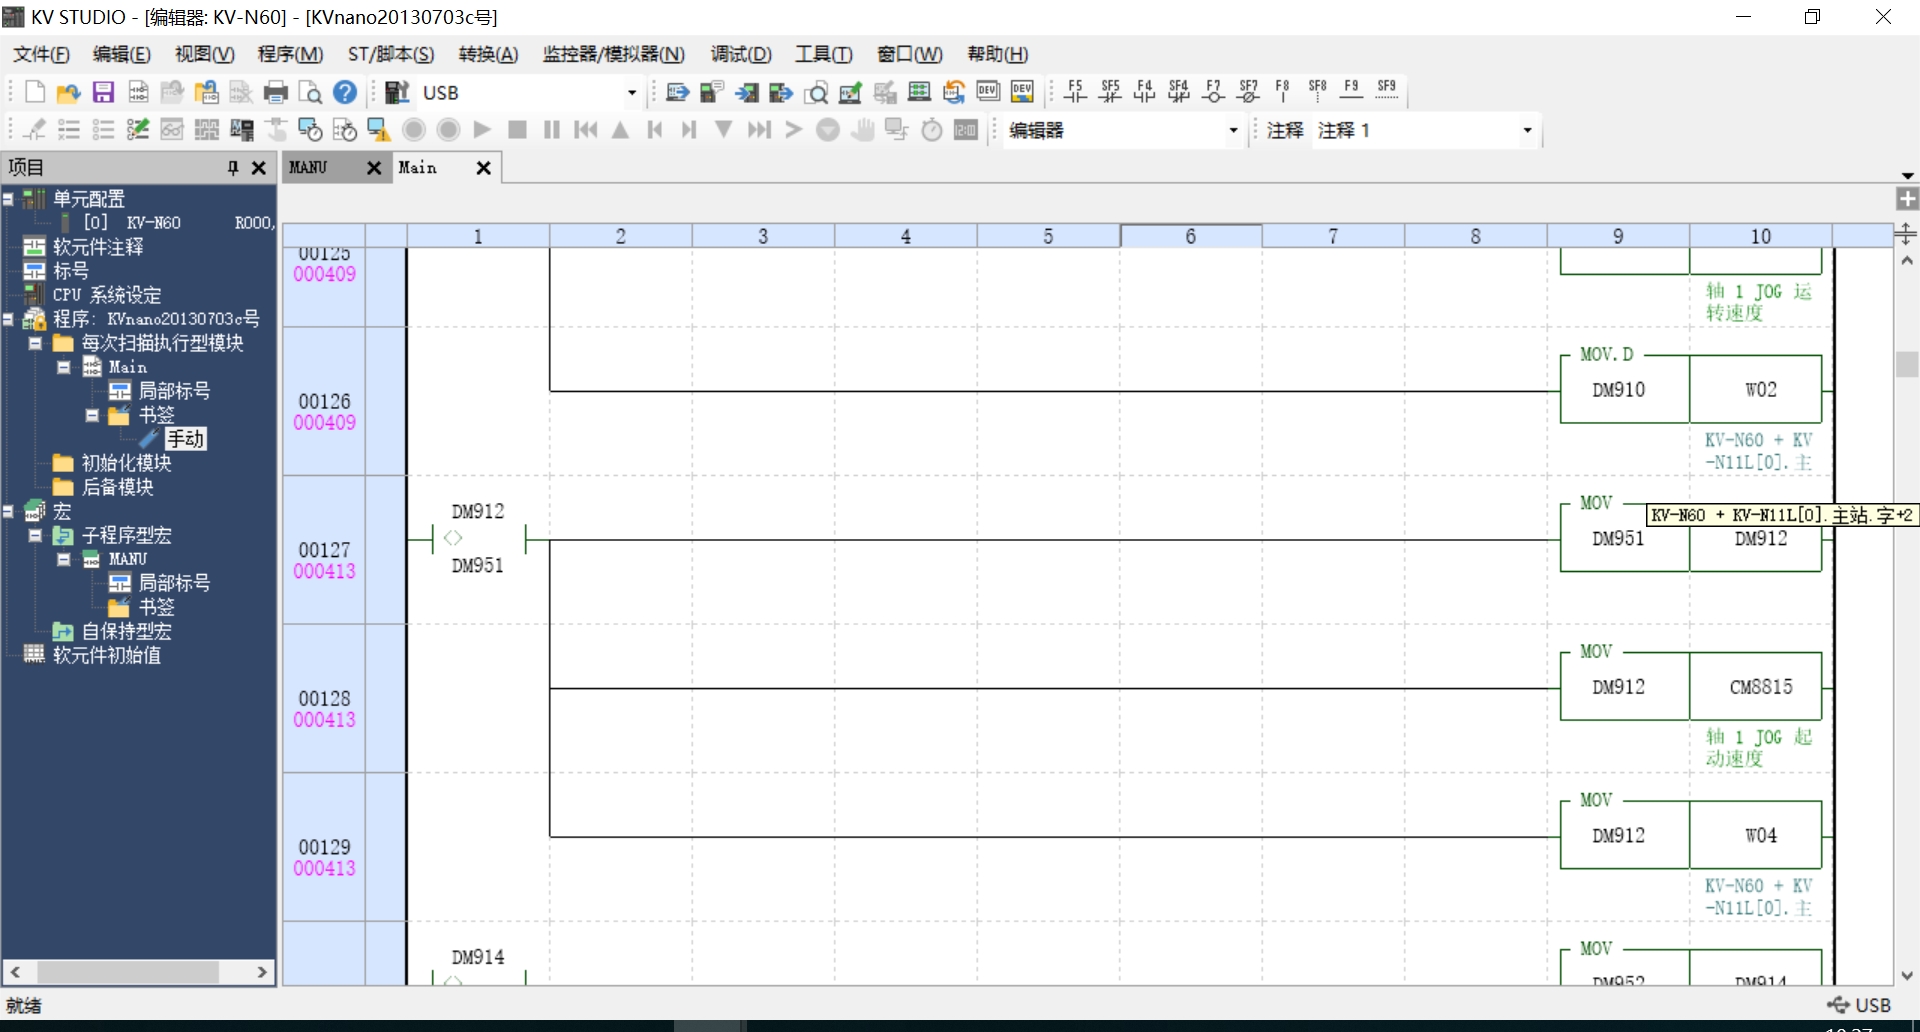Close the MANU editor tab
This screenshot has width=1920, height=1032.
coord(374,168)
